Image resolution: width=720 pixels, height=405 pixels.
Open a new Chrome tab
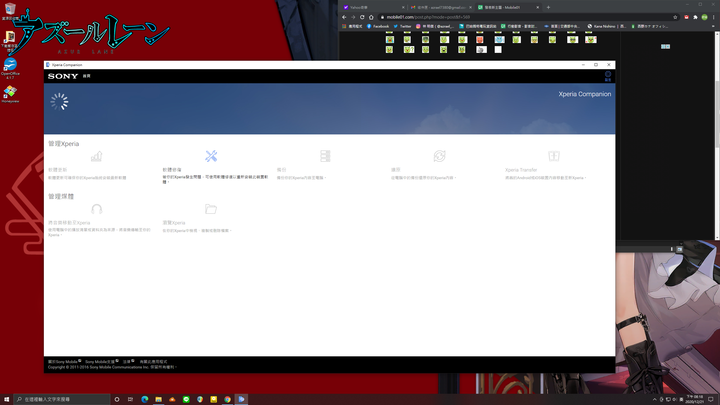click(548, 7)
